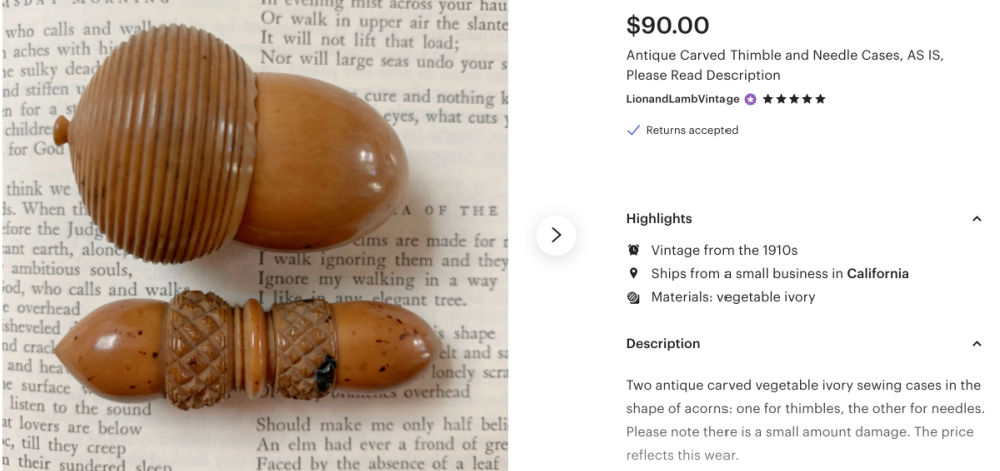Click the purple Star Seller badge icon

[x=751, y=99]
